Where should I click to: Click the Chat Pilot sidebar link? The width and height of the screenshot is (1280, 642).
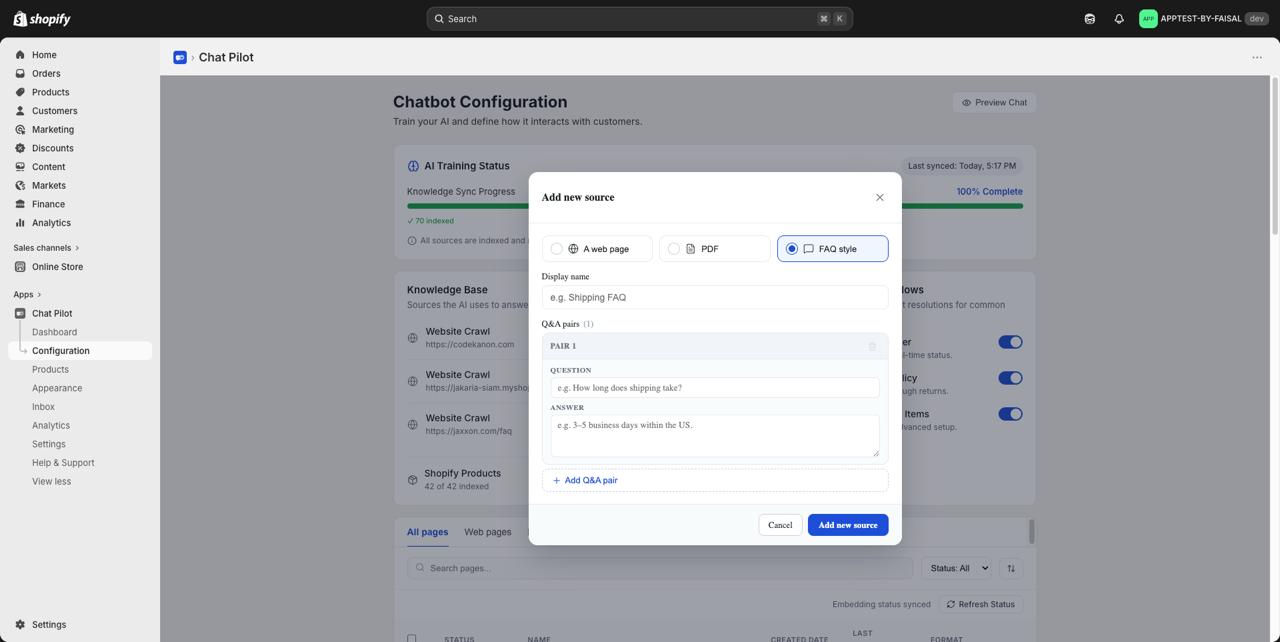[52, 314]
